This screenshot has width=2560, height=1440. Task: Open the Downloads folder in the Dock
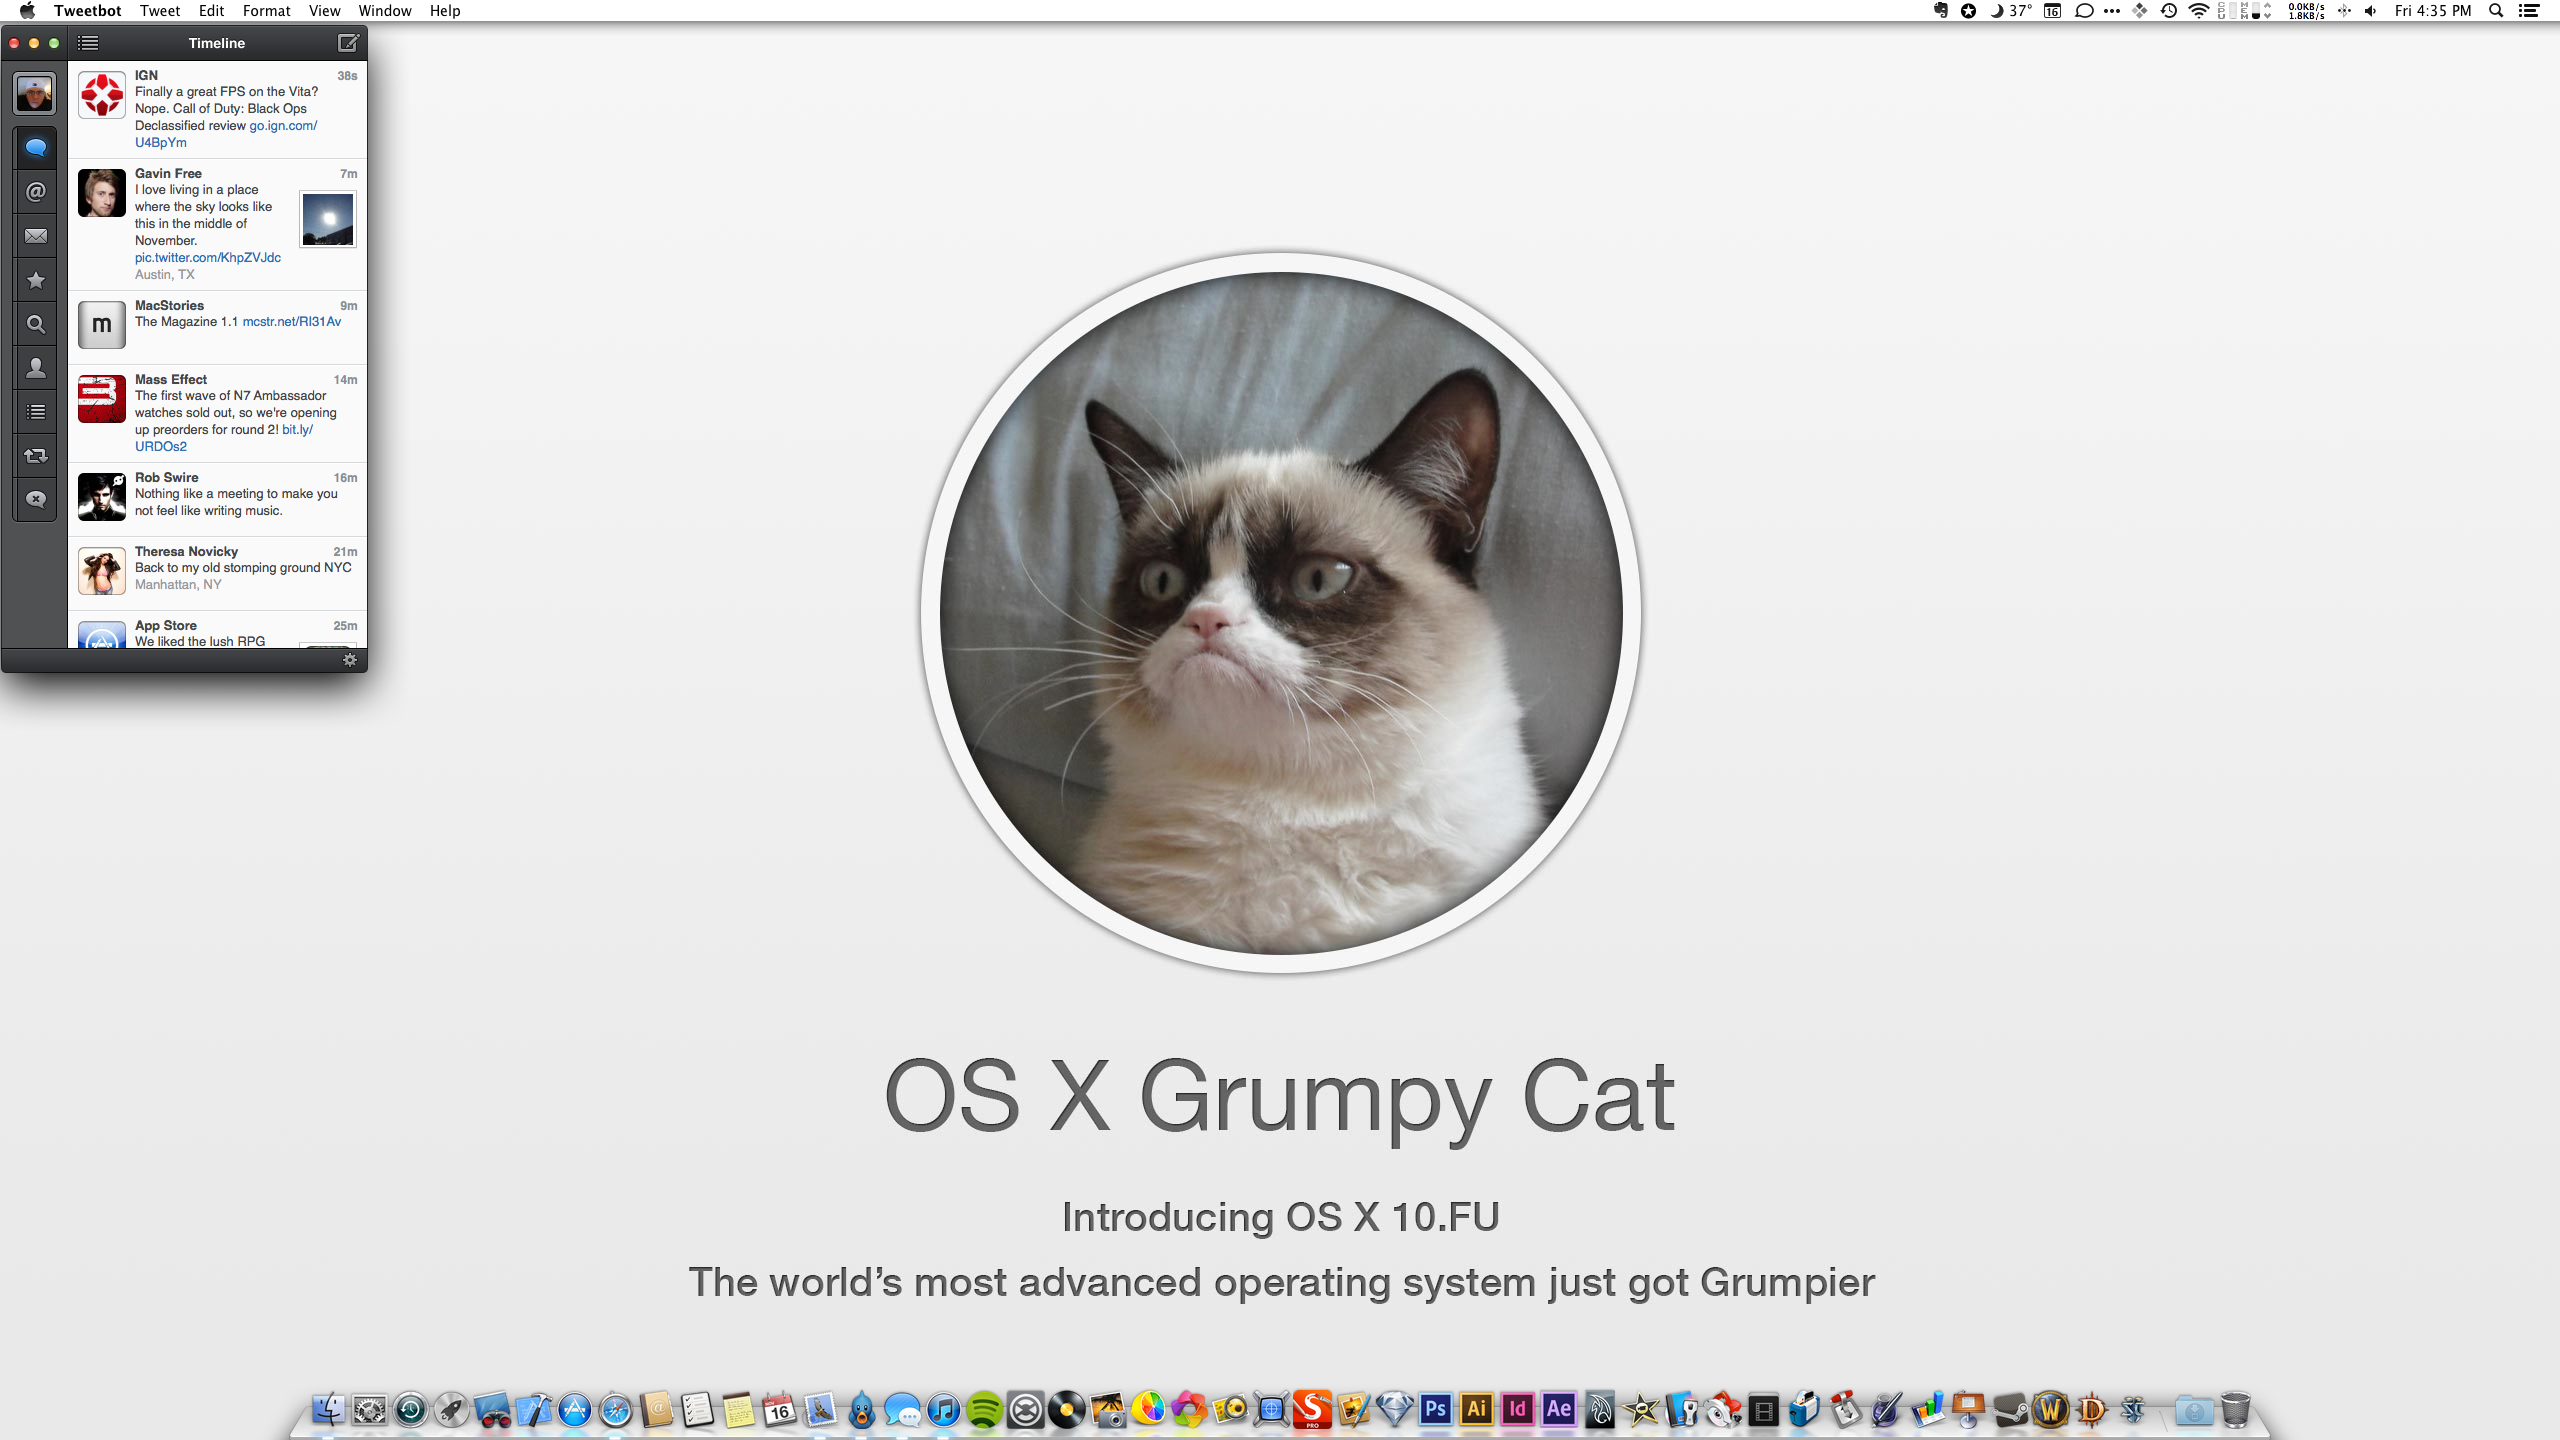[2194, 1410]
